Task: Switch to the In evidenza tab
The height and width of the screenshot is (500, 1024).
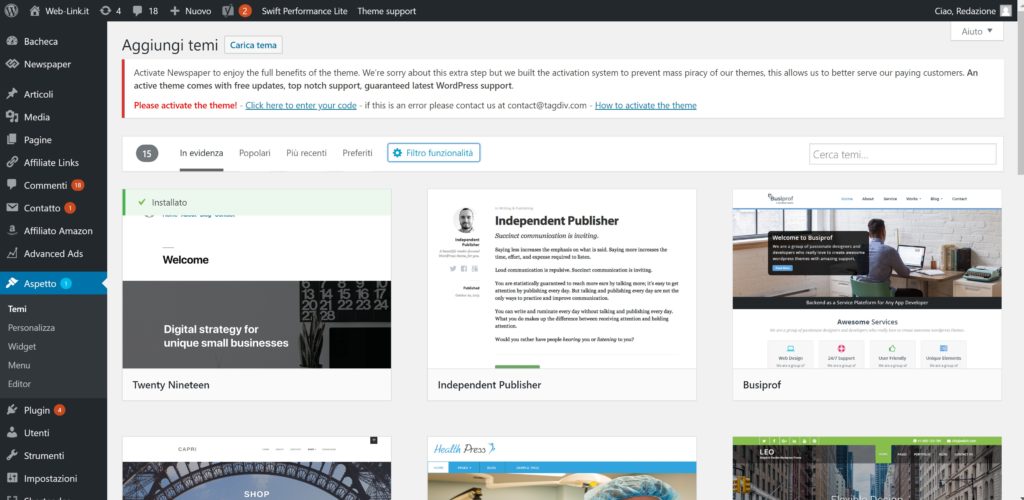Action: (x=201, y=153)
